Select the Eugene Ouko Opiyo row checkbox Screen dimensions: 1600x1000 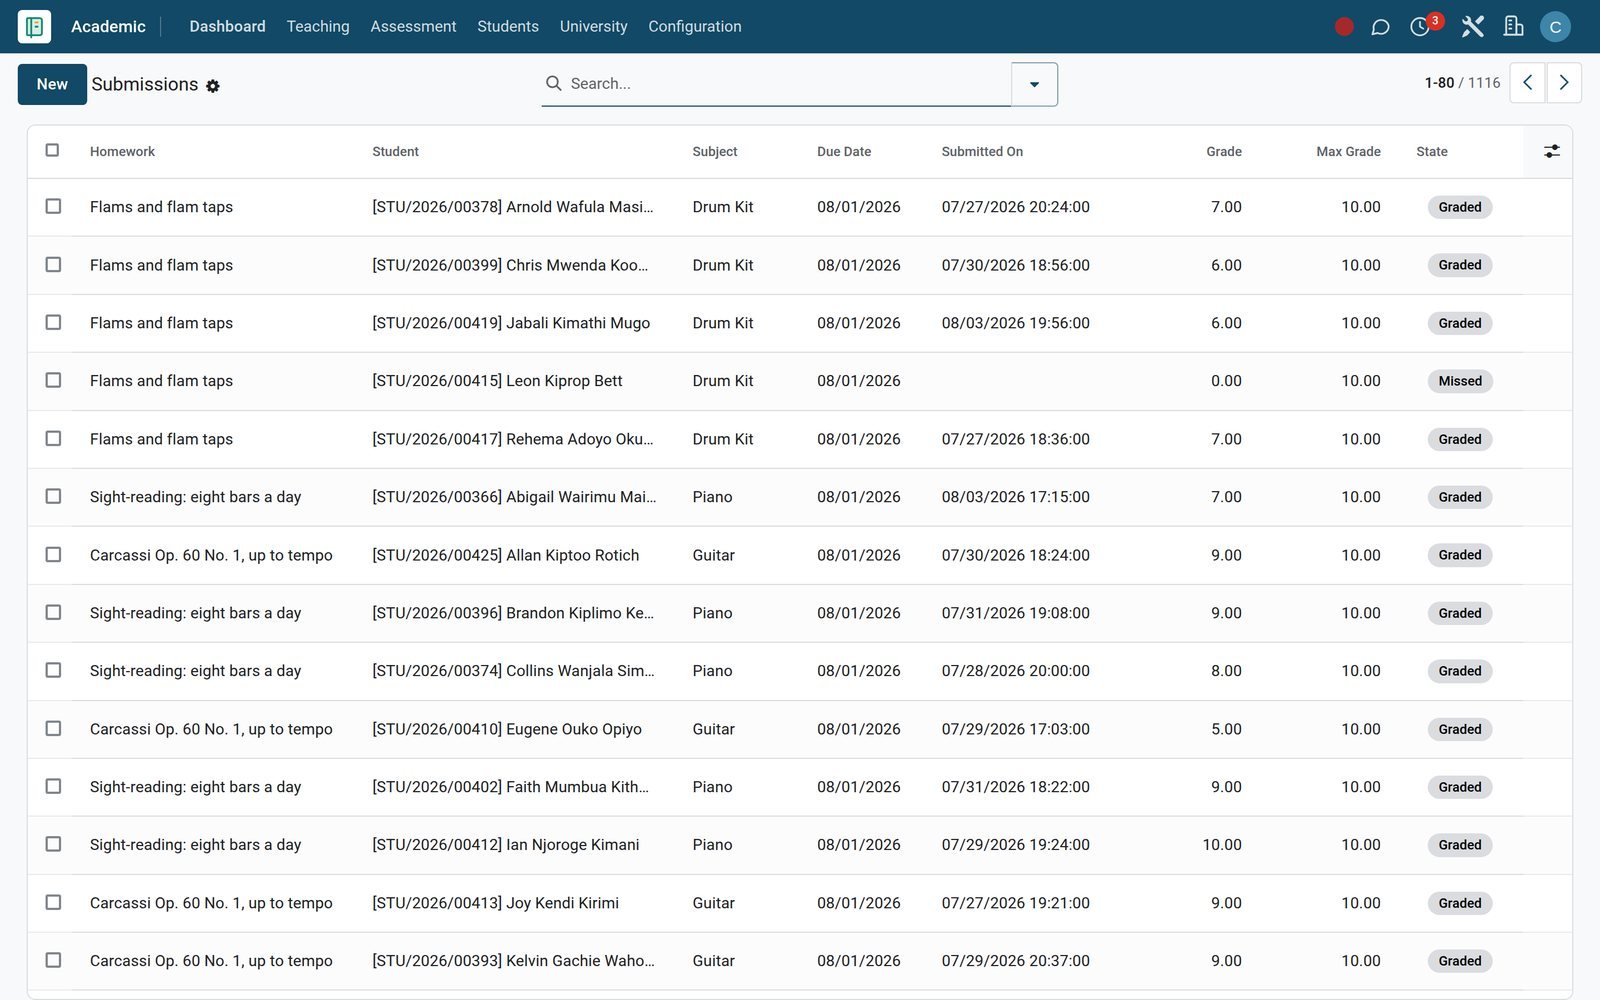(x=53, y=728)
